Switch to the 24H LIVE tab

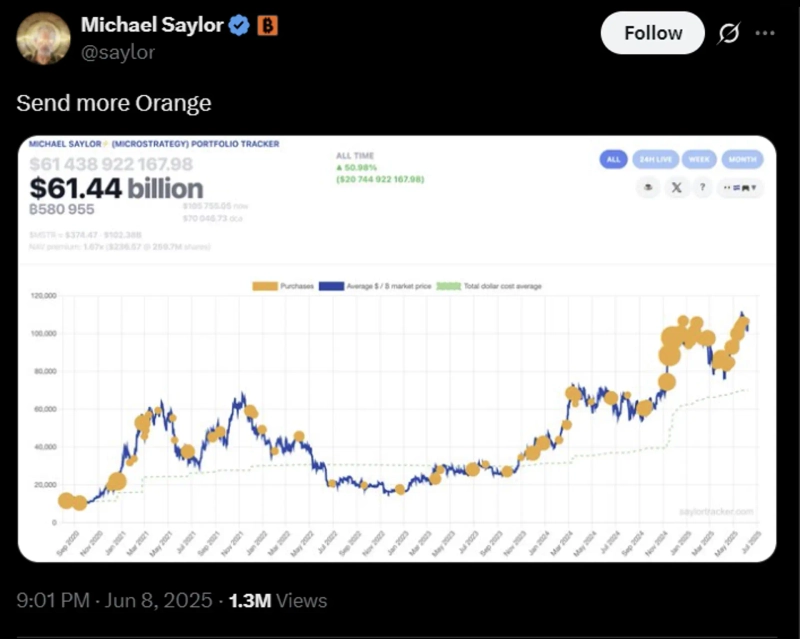pyautogui.click(x=656, y=159)
